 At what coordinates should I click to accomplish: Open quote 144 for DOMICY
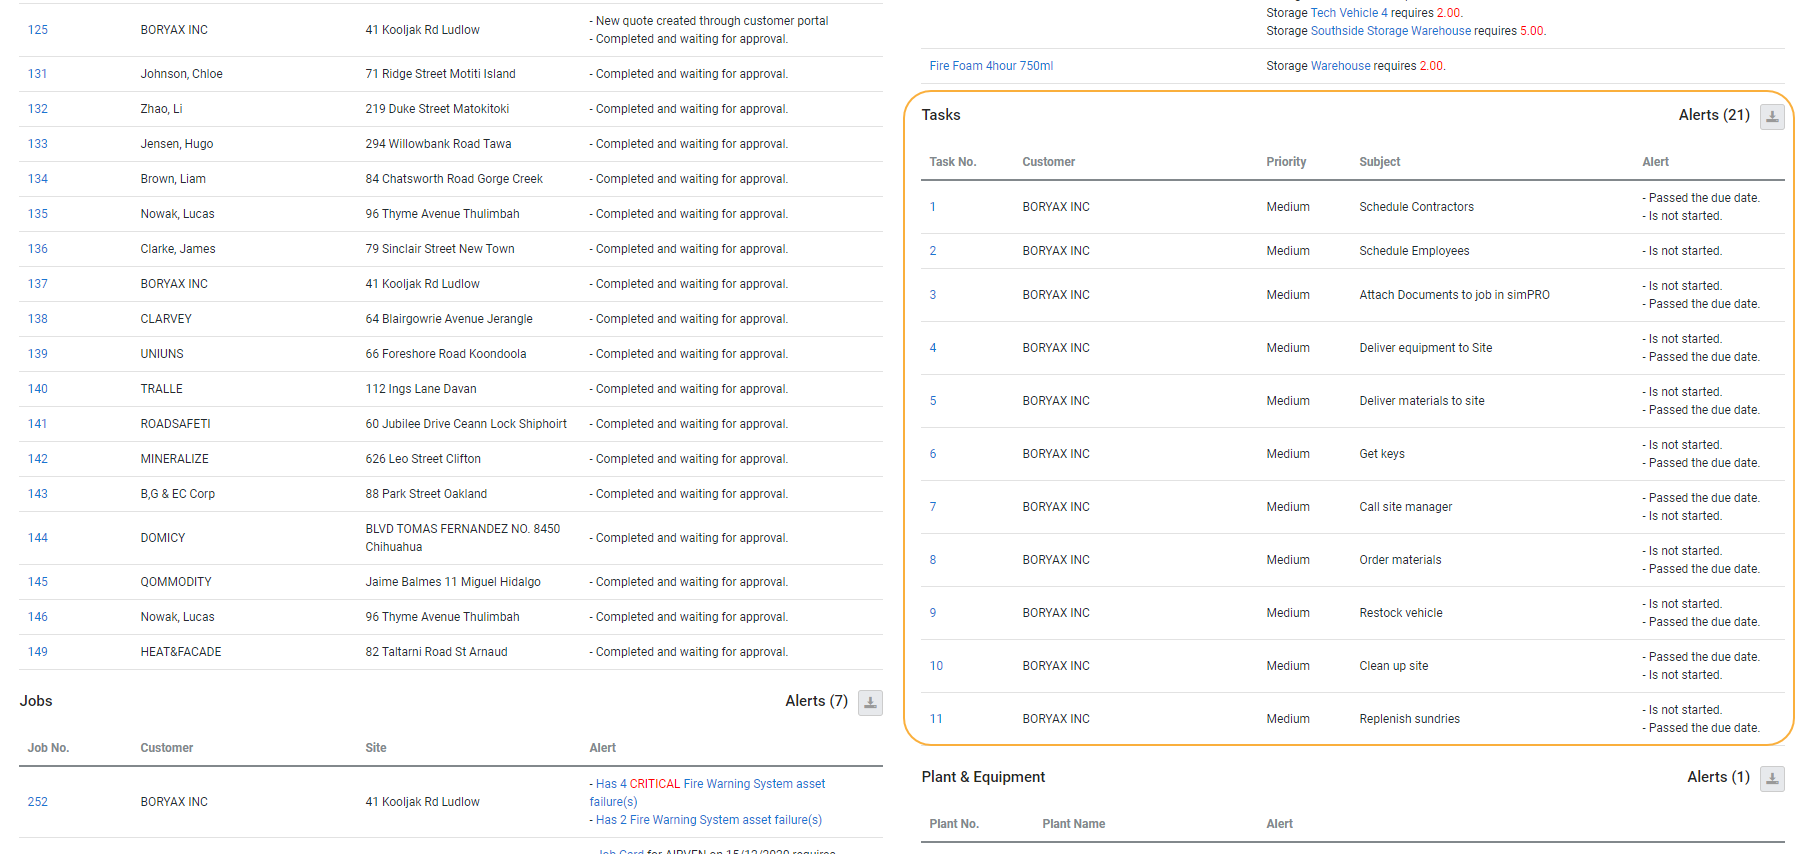coord(38,538)
